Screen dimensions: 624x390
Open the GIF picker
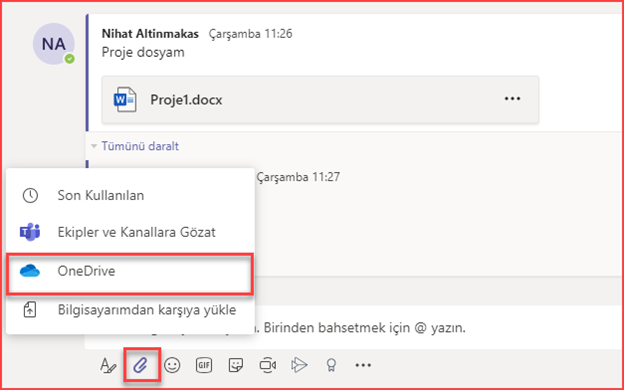pos(204,365)
